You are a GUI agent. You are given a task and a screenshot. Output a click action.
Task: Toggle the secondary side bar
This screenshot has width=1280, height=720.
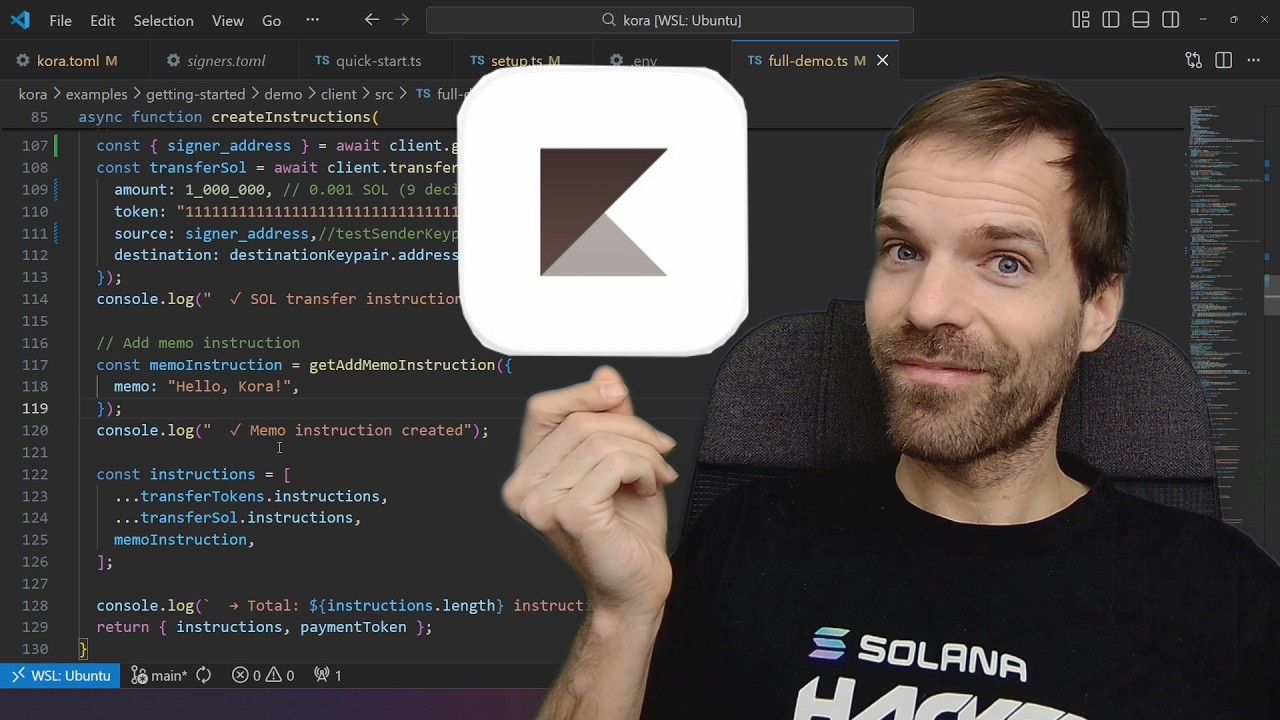point(1170,20)
